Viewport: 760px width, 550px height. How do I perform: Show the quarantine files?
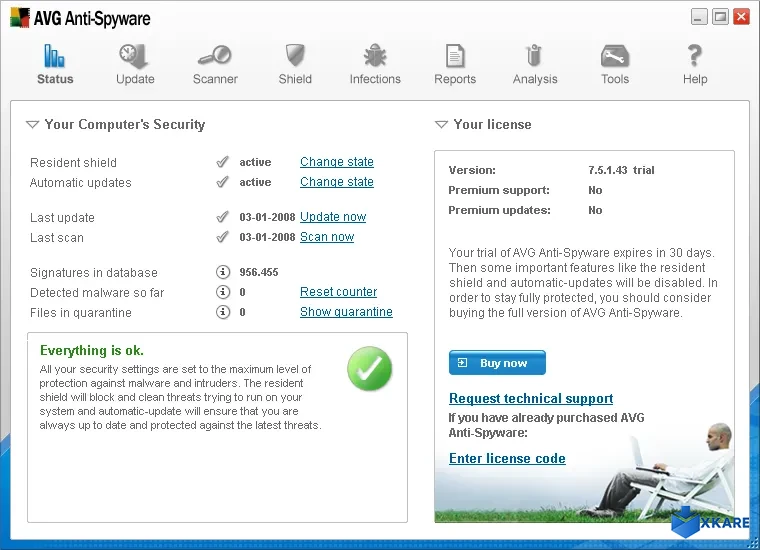(x=346, y=312)
